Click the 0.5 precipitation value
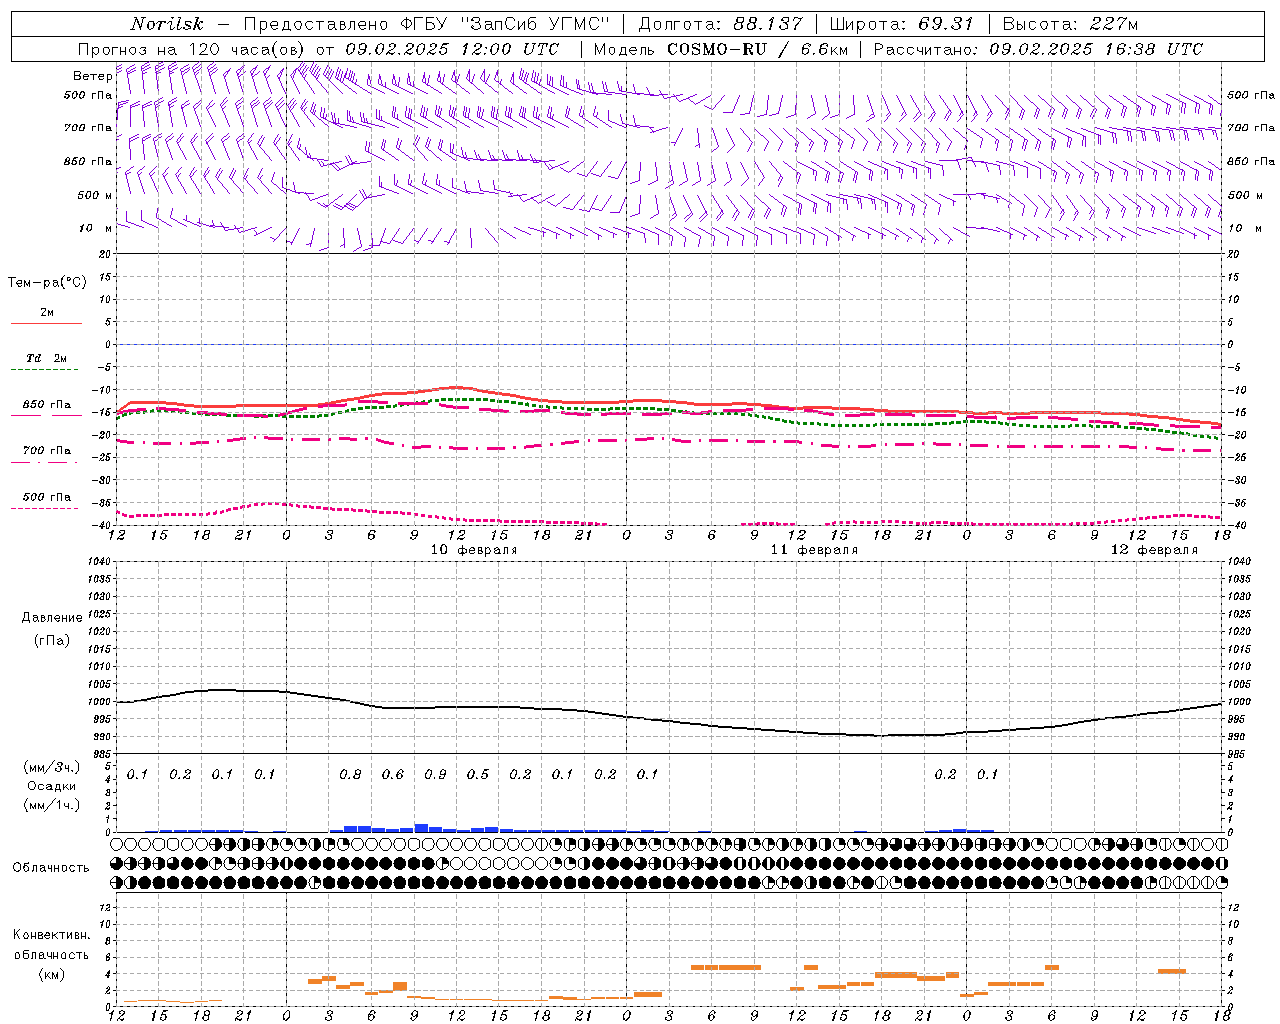 coord(478,775)
